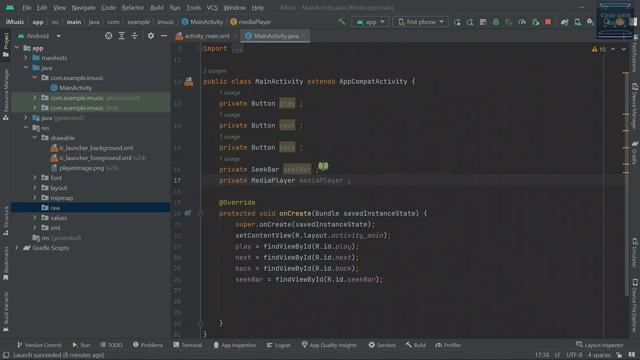
Task: Open the Profiler tool window
Action: click(448, 345)
